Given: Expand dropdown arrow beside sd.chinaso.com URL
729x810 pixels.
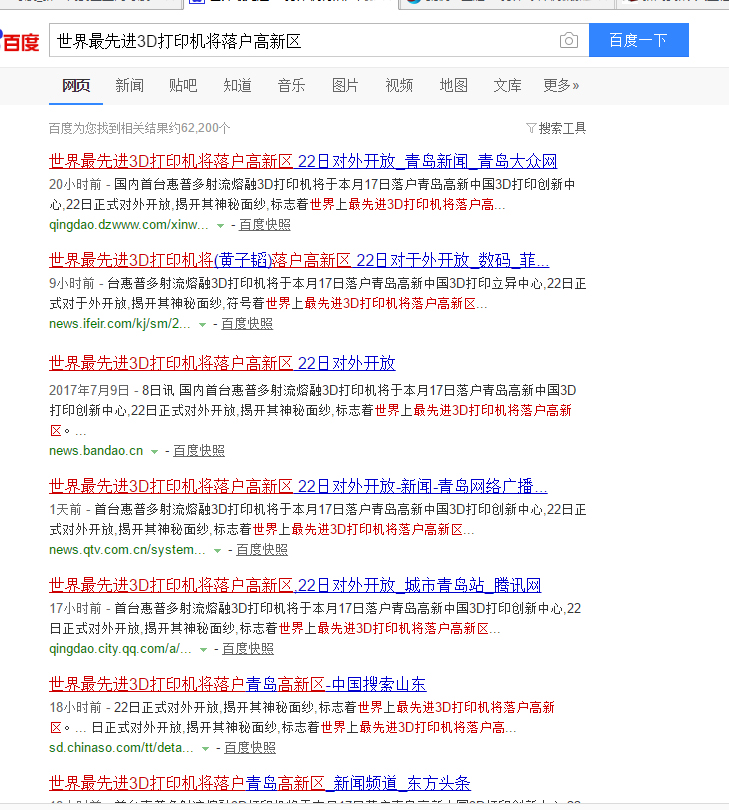Looking at the screenshot, I should [206, 749].
